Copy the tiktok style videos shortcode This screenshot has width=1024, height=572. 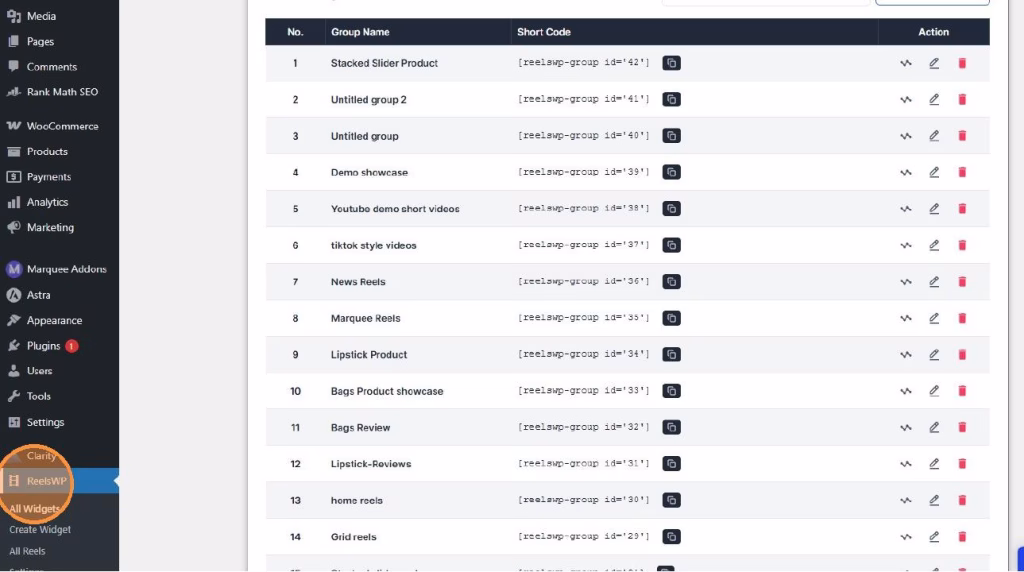(x=671, y=245)
